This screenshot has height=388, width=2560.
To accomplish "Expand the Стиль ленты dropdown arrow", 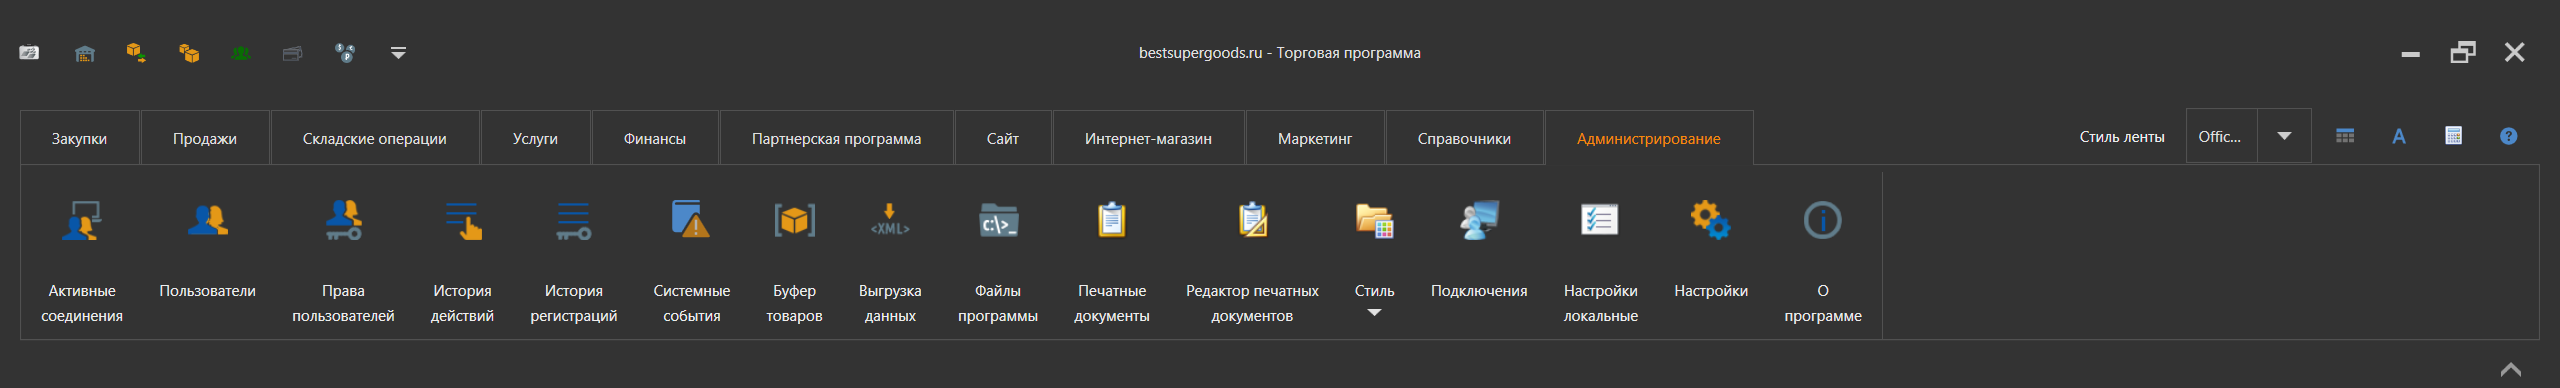I will tap(2284, 136).
